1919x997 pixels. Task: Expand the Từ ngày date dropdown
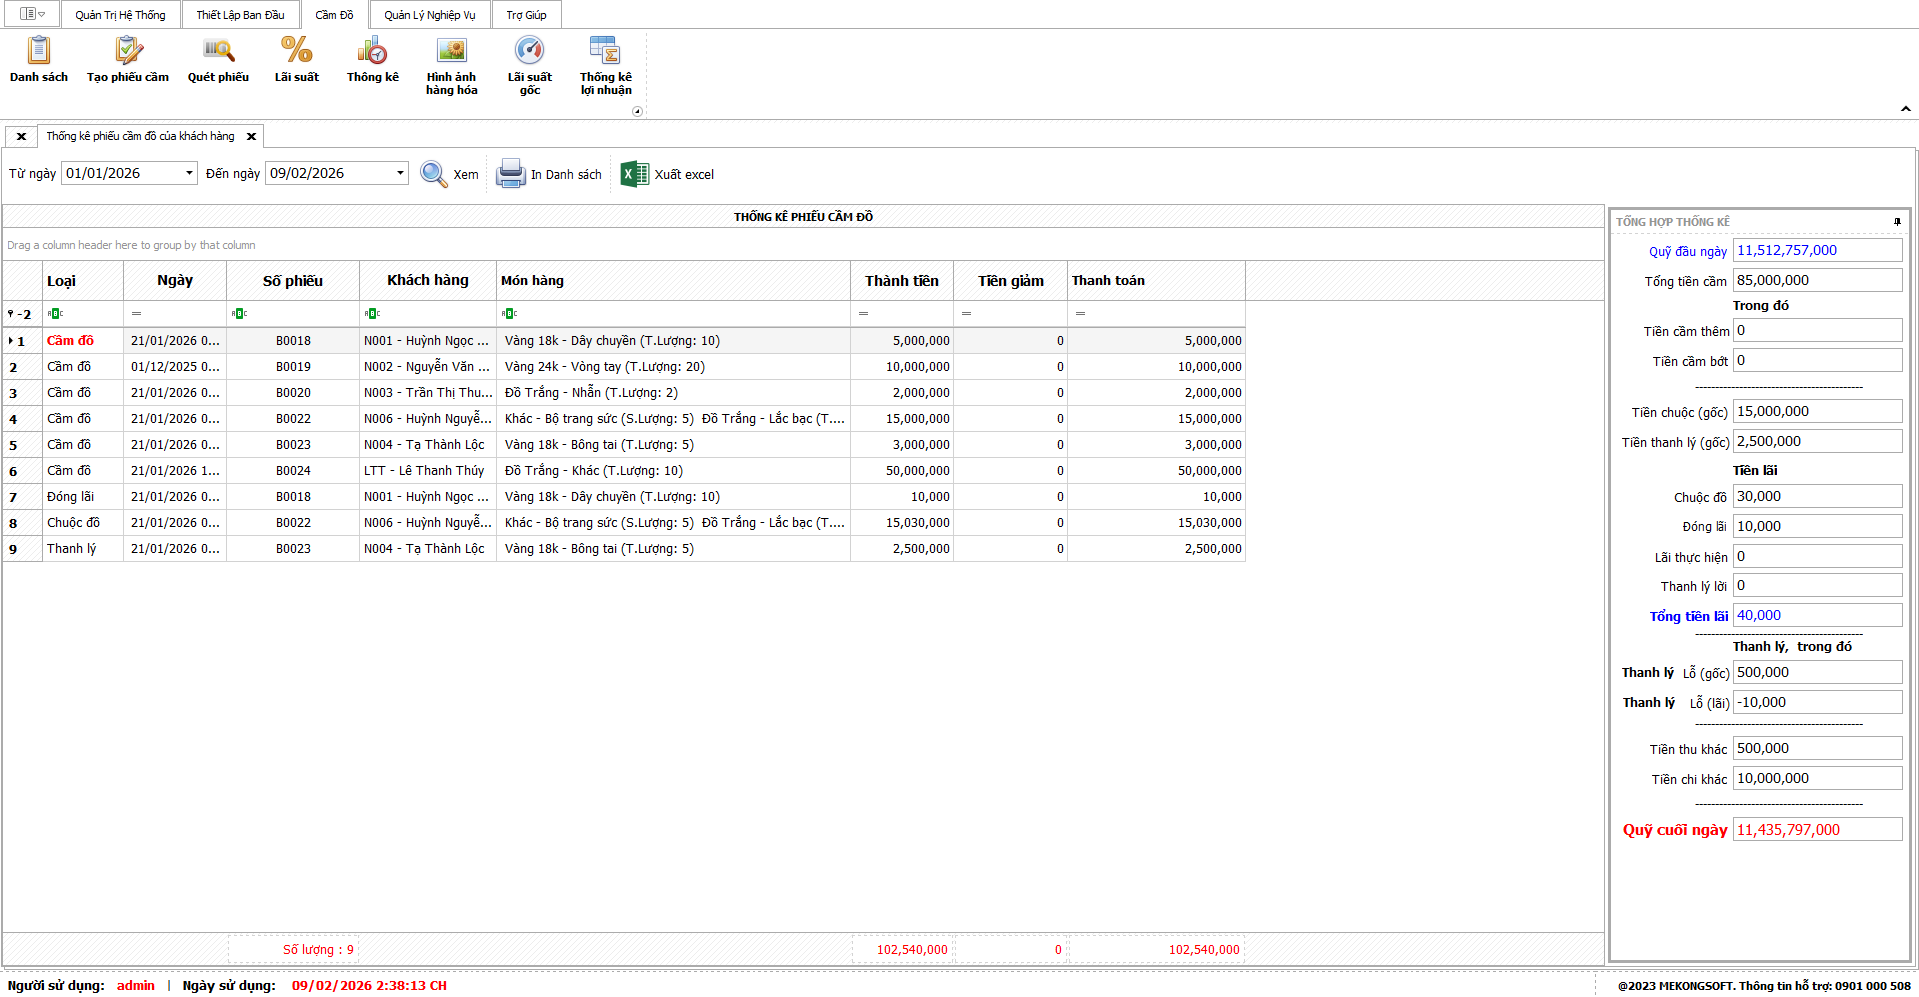click(189, 173)
